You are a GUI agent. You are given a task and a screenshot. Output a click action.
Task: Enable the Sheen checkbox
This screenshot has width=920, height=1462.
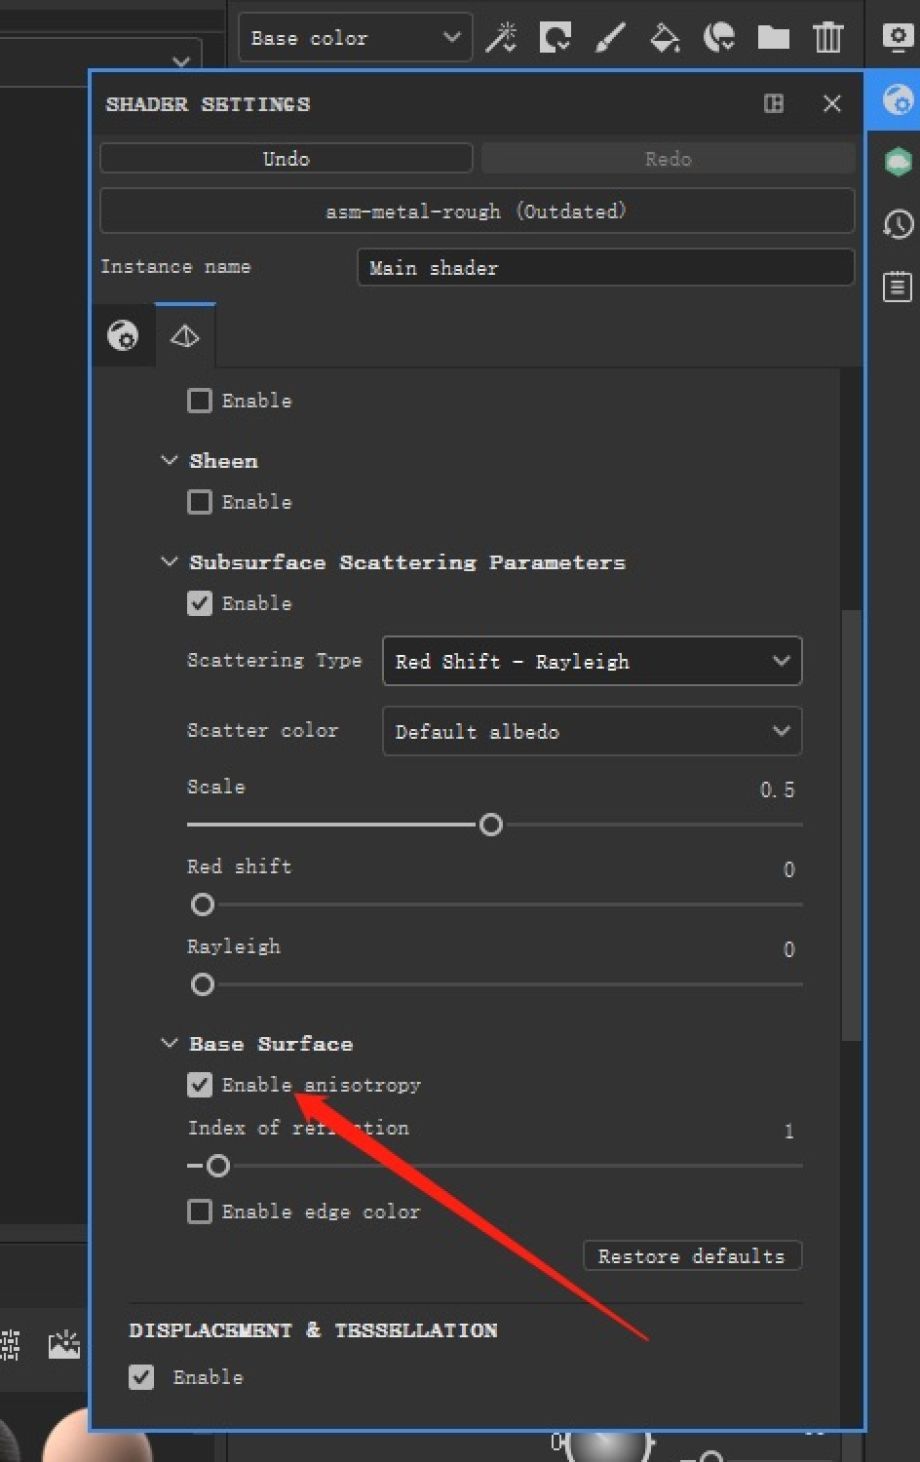(200, 502)
